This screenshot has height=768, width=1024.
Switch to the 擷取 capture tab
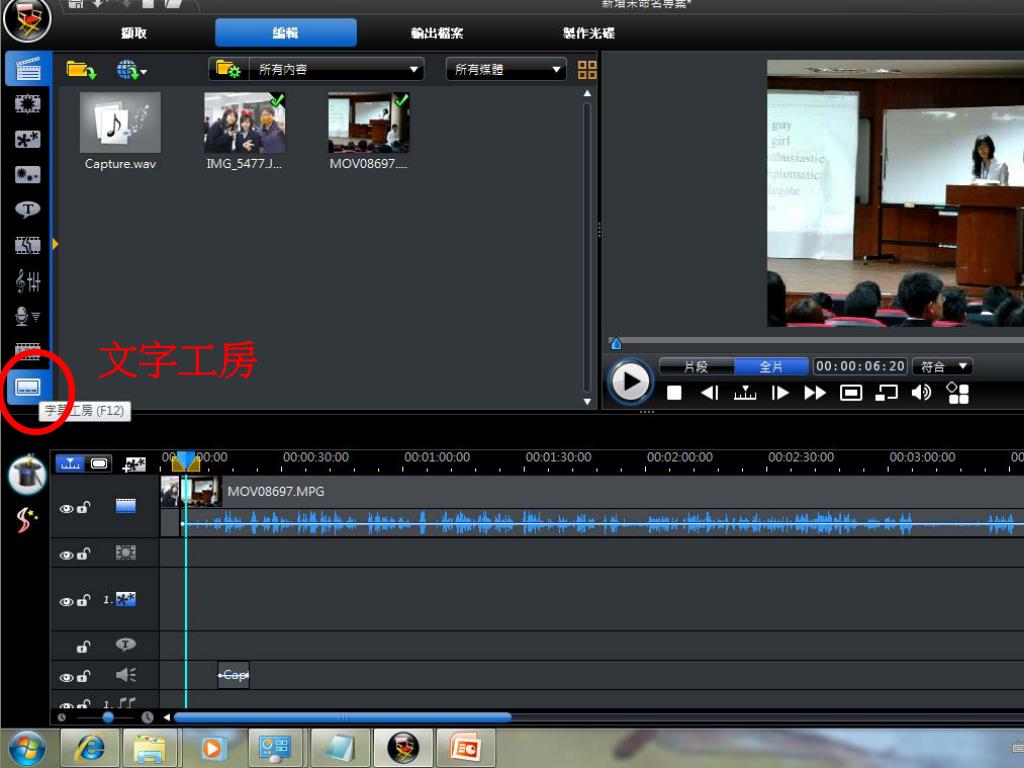(134, 33)
